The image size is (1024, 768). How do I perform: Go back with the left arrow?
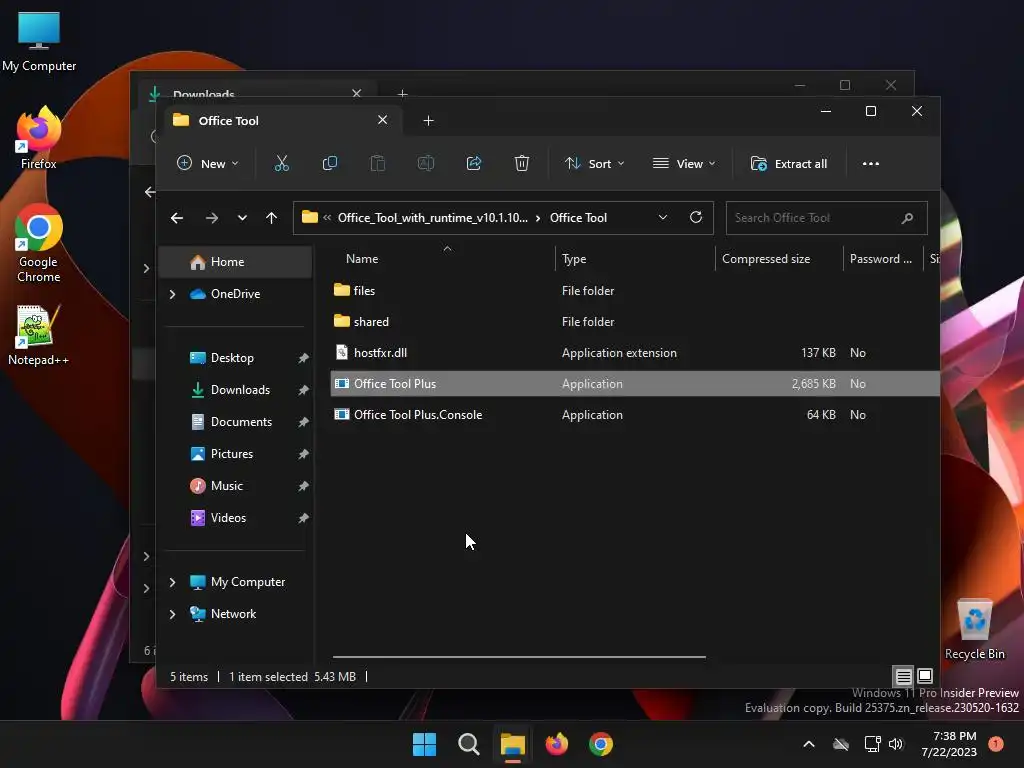click(177, 218)
